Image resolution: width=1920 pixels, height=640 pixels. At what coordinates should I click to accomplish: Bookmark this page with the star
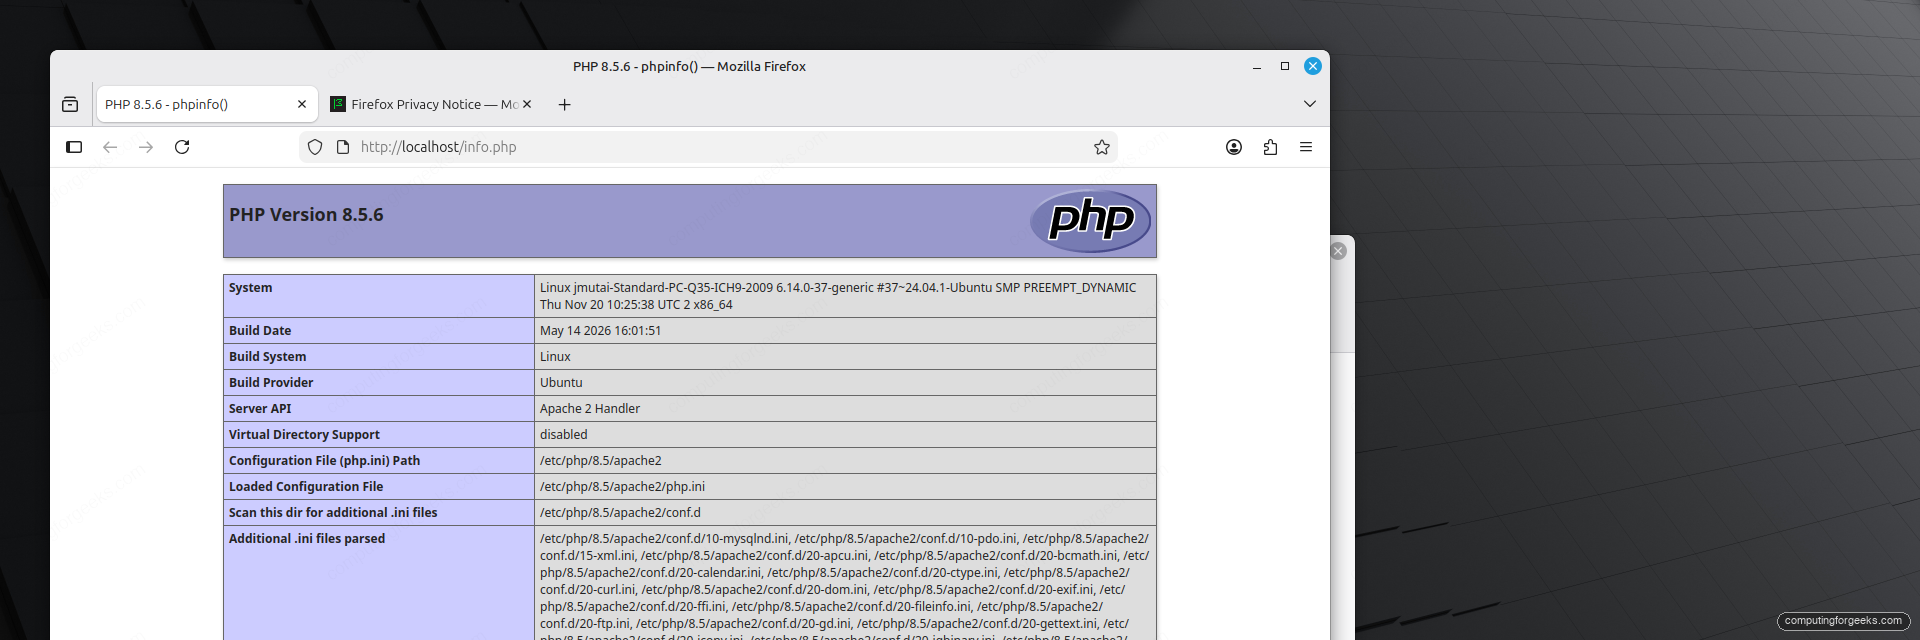(x=1102, y=147)
